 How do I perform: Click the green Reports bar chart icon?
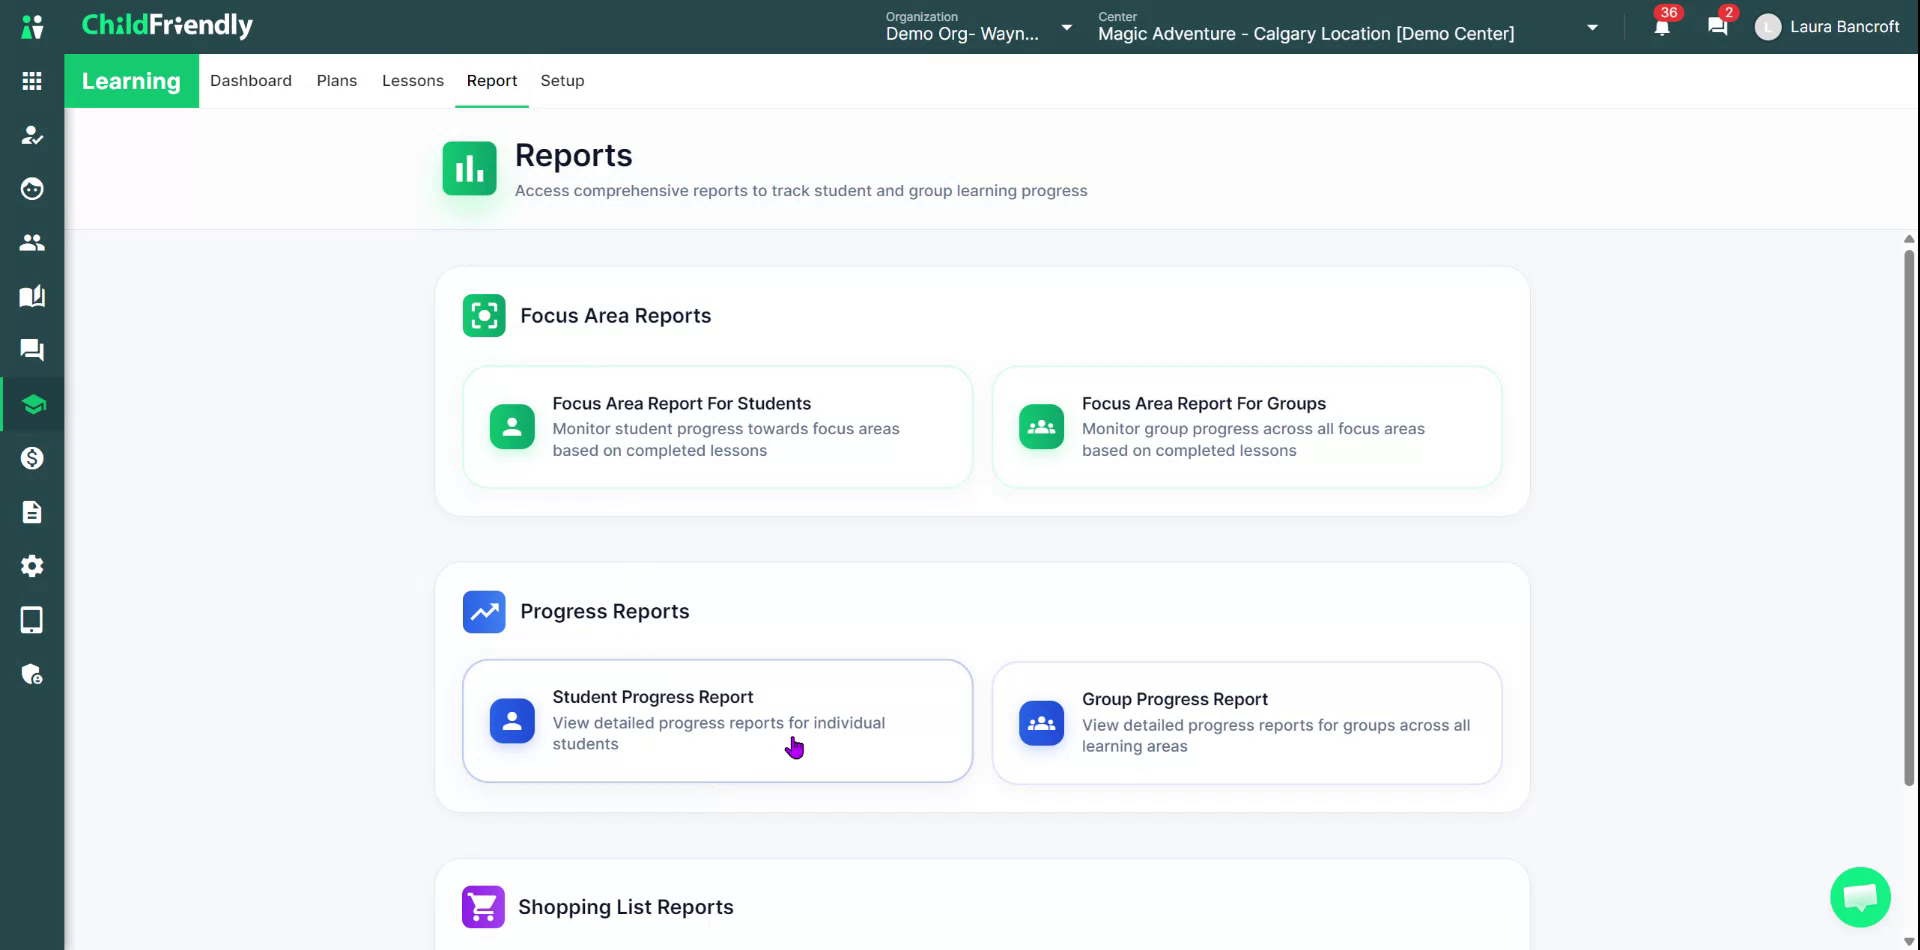click(470, 168)
